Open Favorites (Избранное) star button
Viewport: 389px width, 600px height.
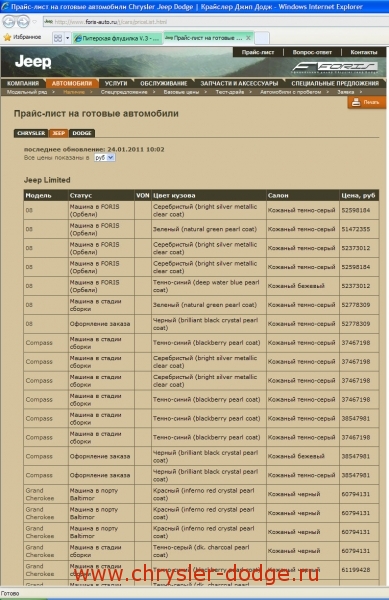23,38
